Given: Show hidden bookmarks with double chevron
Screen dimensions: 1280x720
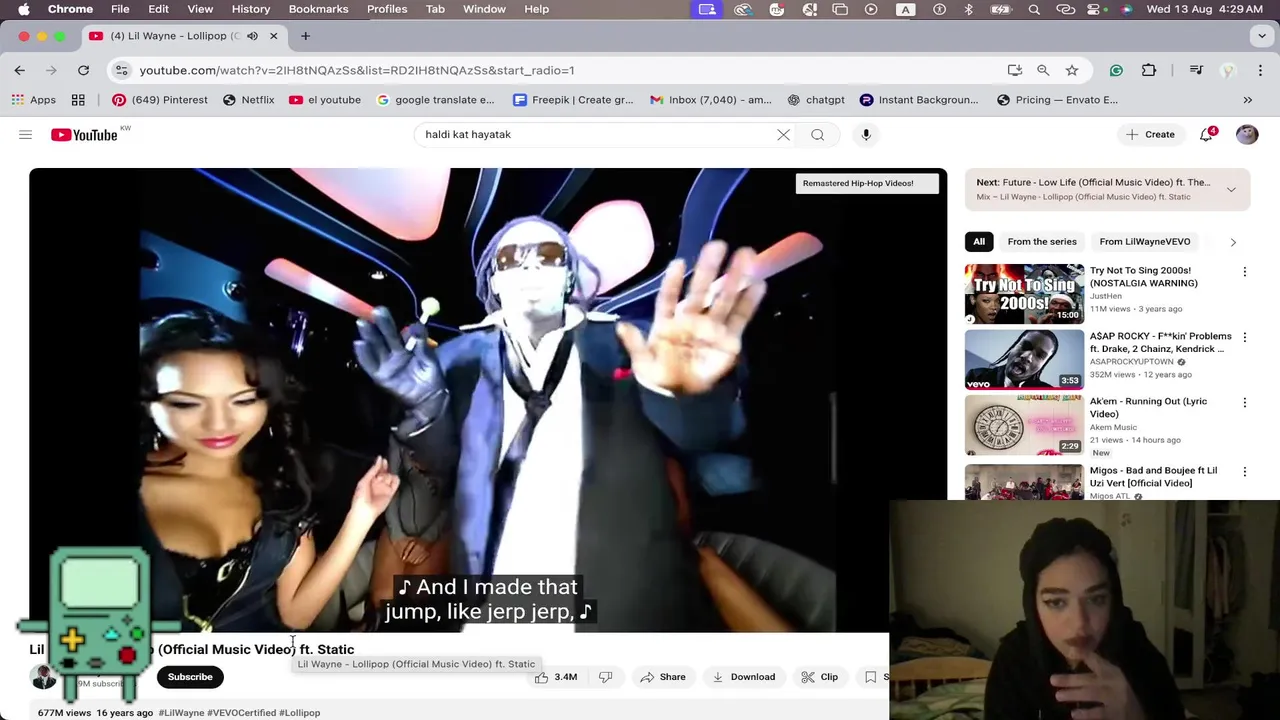Looking at the screenshot, I should [x=1247, y=100].
